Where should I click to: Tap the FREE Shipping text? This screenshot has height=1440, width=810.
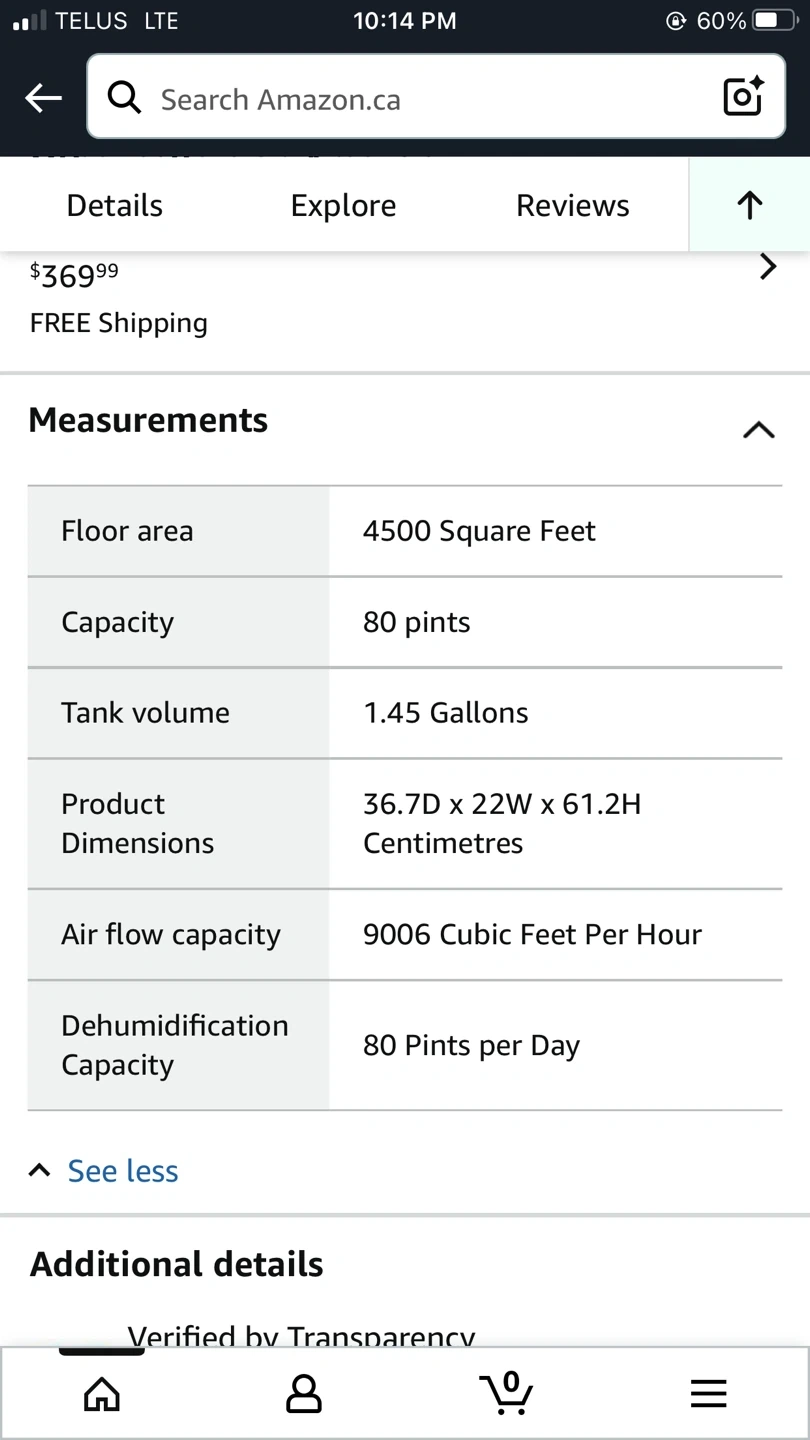pyautogui.click(x=119, y=323)
